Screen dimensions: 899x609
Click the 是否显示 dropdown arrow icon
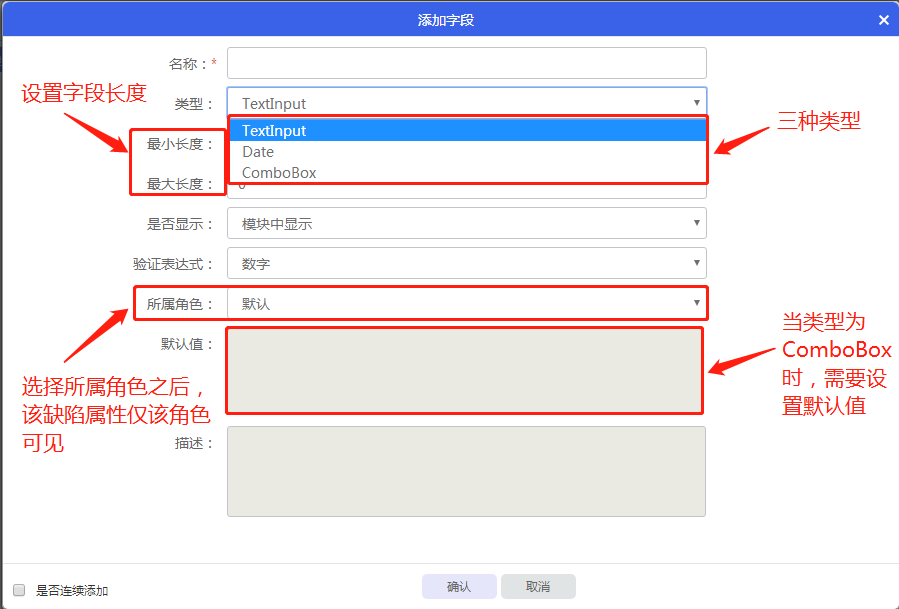coord(697,224)
